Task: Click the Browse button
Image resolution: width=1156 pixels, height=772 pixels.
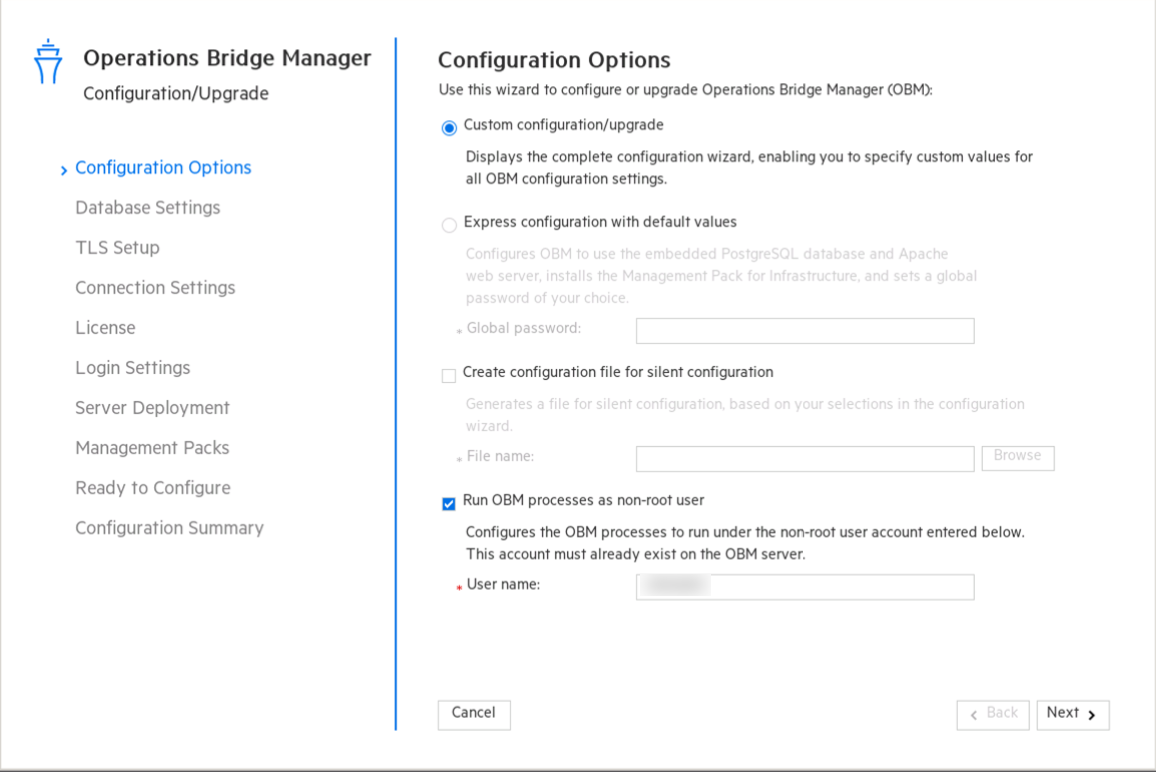Action: 1017,457
